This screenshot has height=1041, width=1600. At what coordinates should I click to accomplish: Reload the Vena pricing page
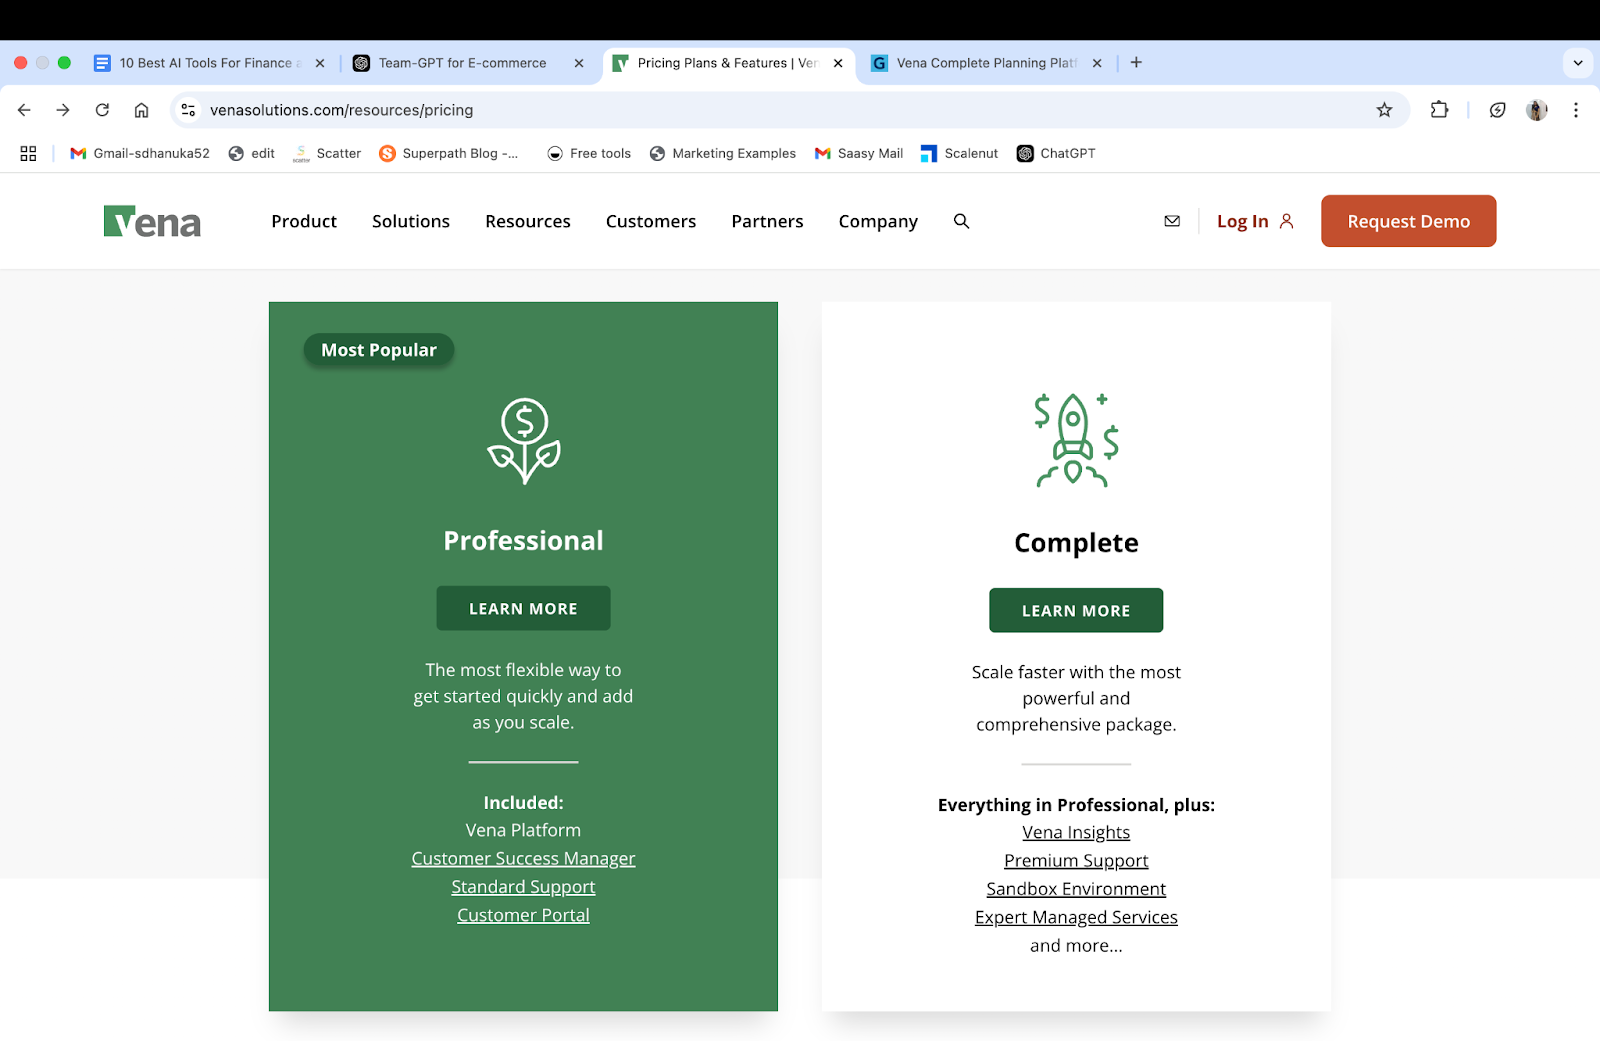click(x=102, y=110)
